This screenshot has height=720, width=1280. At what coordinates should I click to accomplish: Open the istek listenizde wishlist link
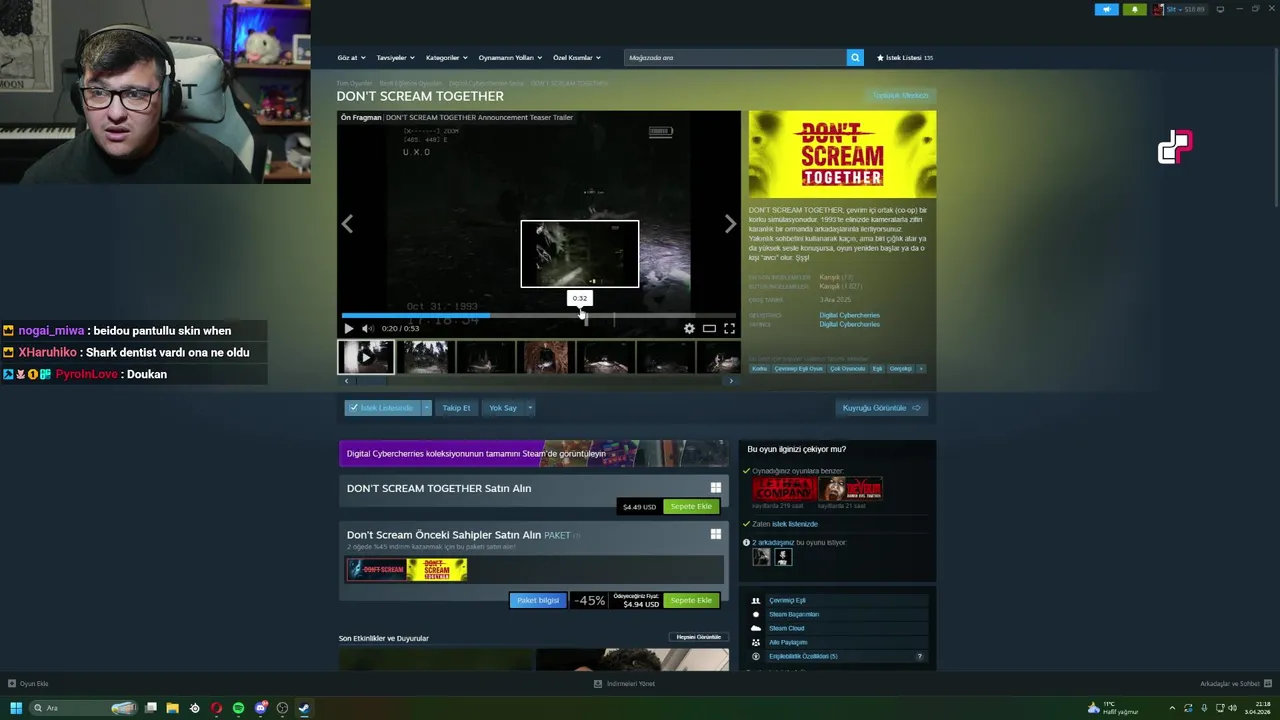(x=795, y=524)
